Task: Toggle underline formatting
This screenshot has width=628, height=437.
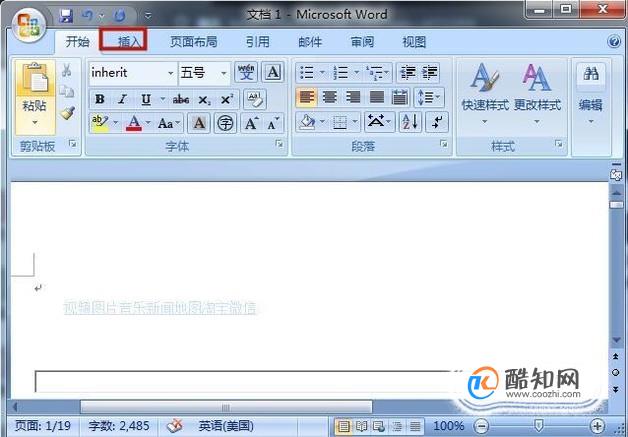Action: coord(146,99)
